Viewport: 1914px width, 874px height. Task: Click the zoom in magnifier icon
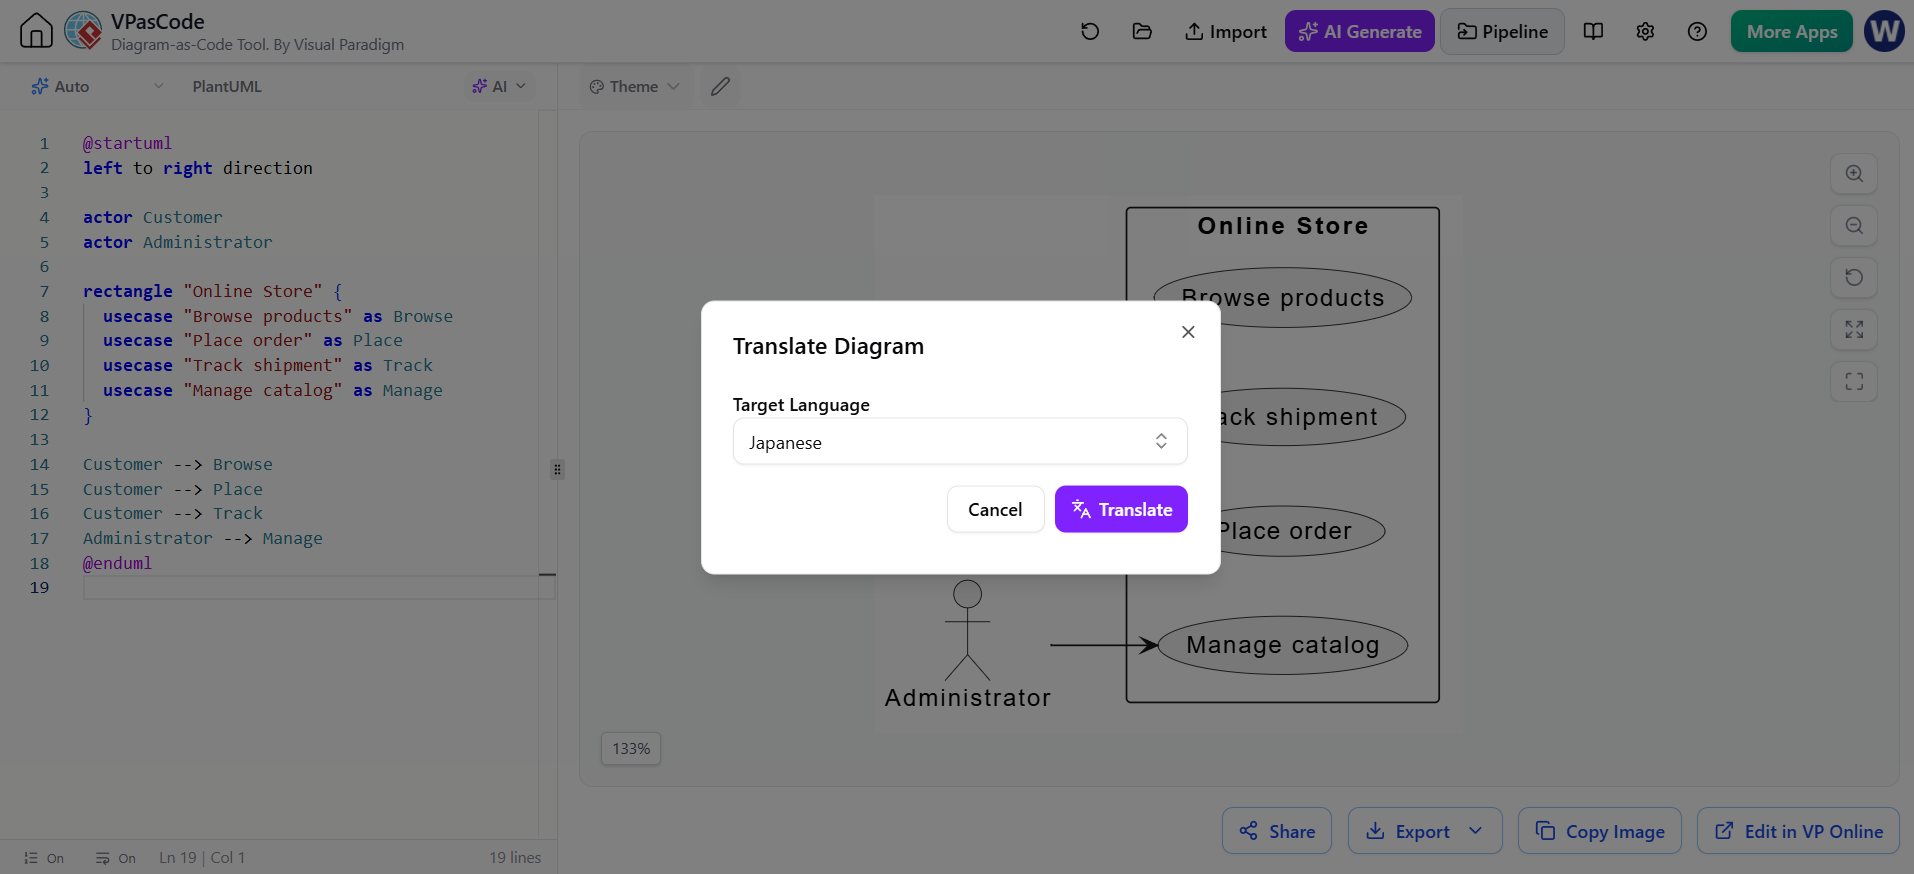tap(1854, 174)
